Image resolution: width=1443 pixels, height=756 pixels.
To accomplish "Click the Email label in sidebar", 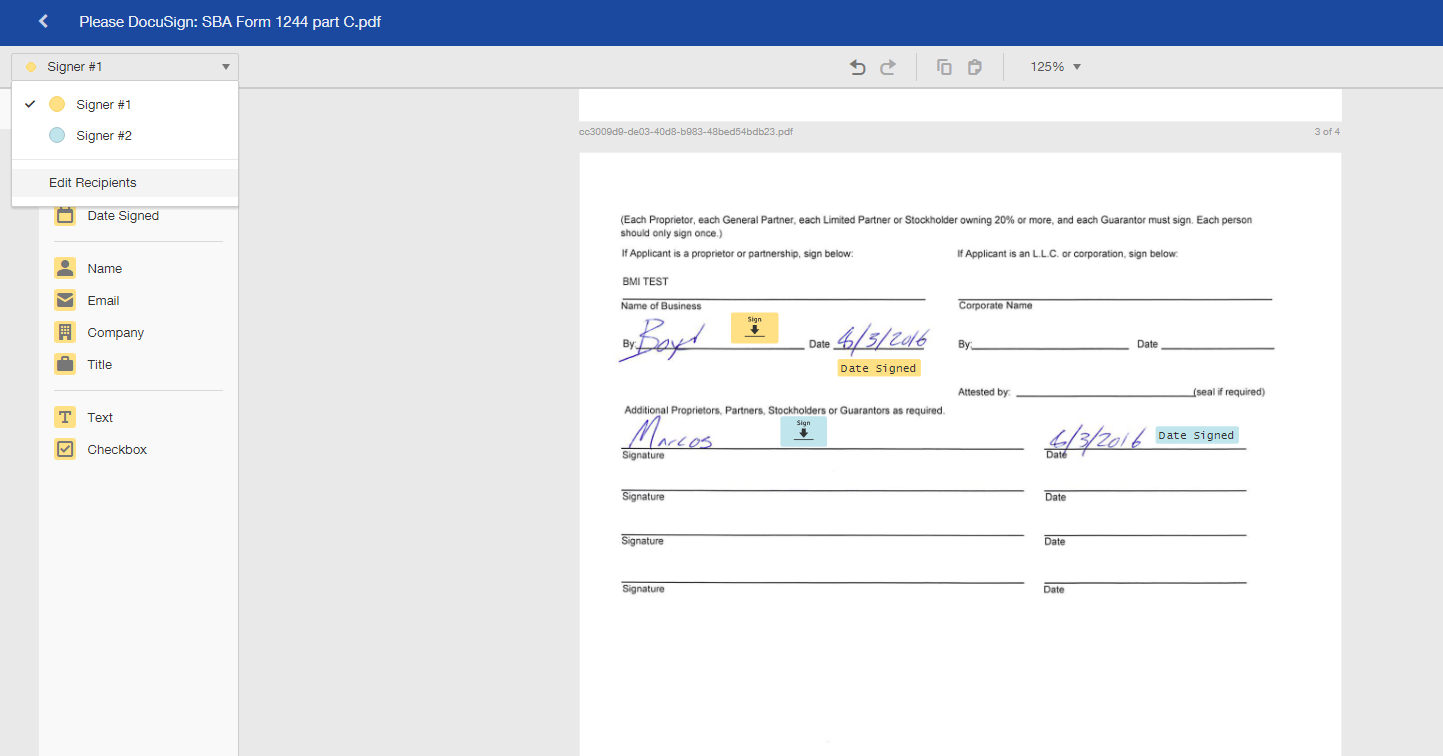I will pos(103,300).
